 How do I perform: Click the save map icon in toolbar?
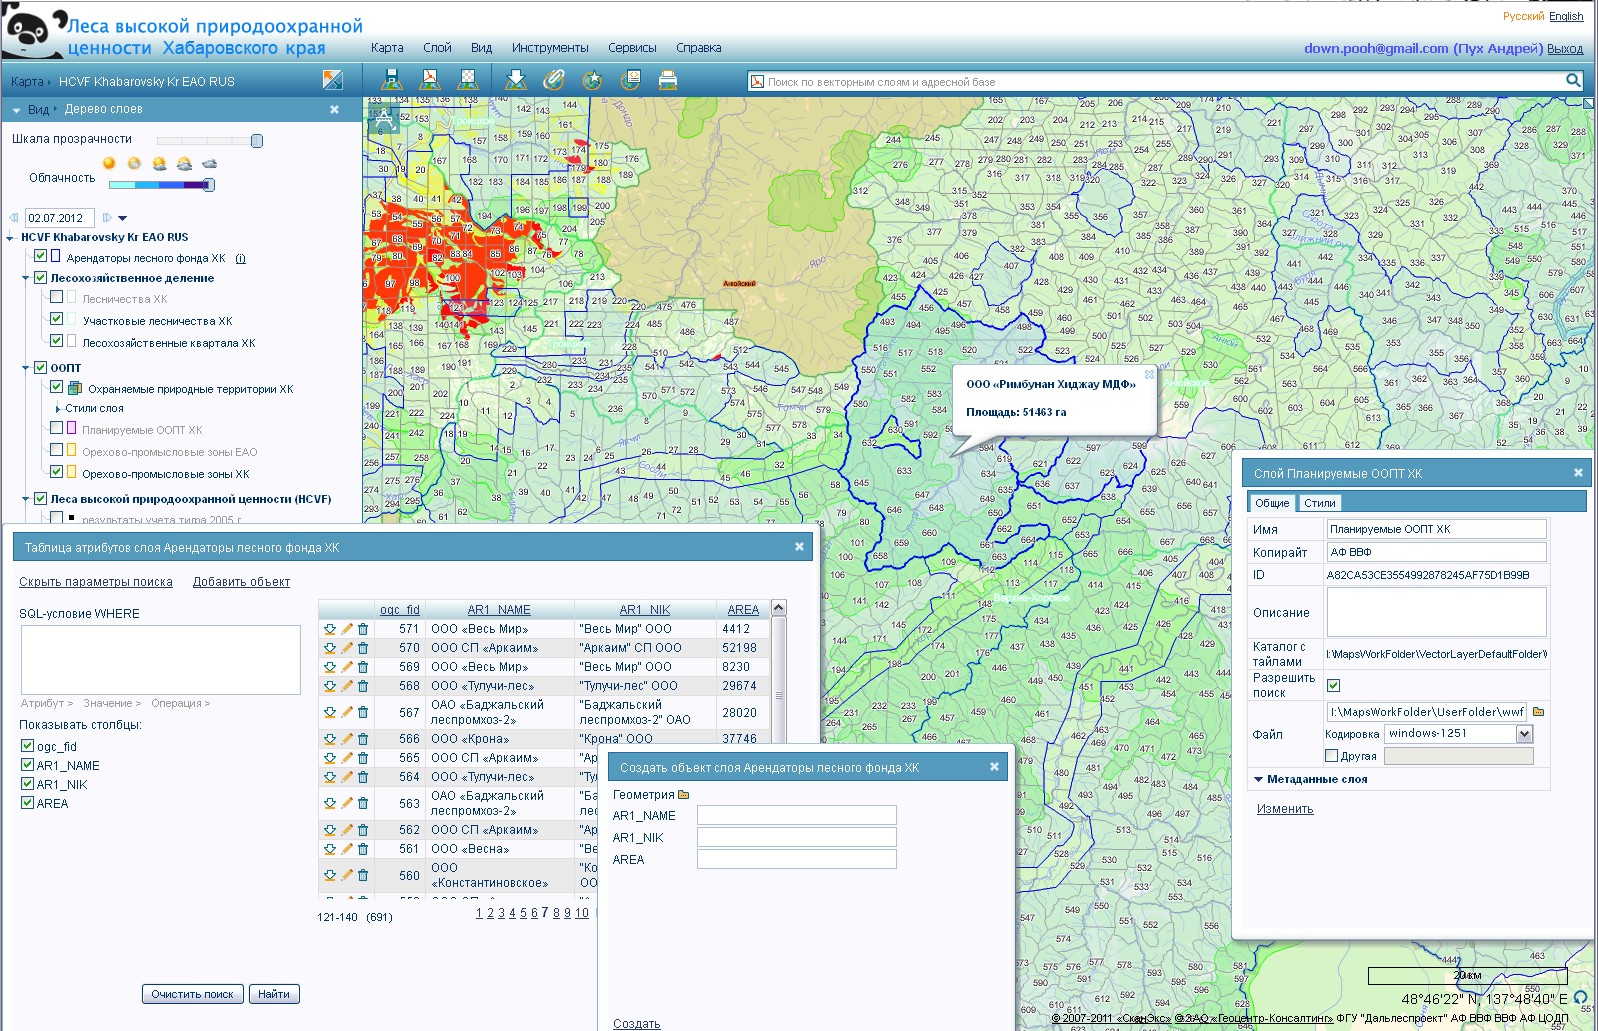click(x=392, y=80)
